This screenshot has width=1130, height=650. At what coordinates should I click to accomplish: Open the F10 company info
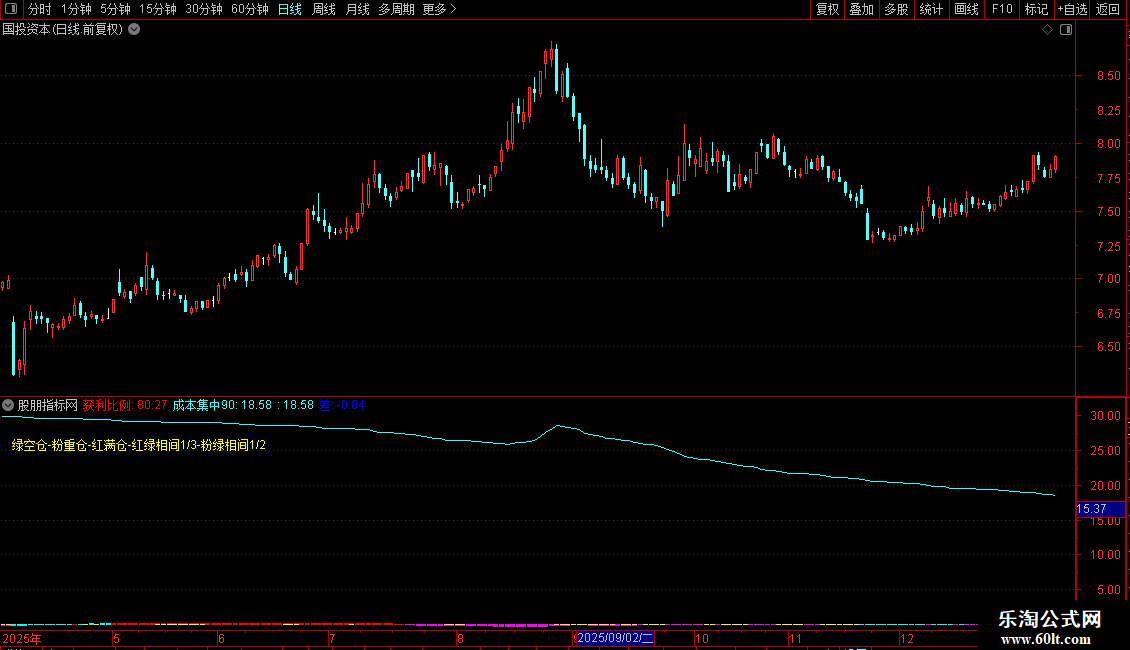1002,9
